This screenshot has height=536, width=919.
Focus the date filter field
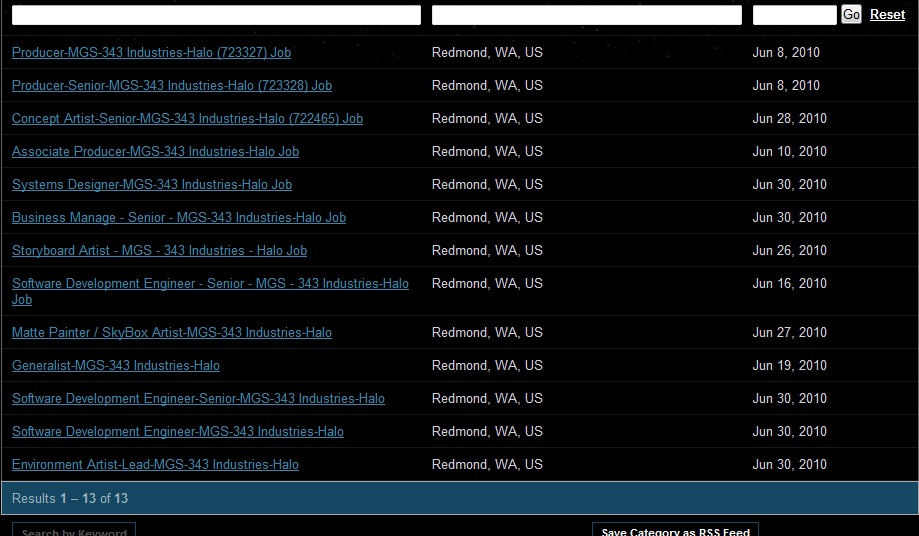click(794, 15)
